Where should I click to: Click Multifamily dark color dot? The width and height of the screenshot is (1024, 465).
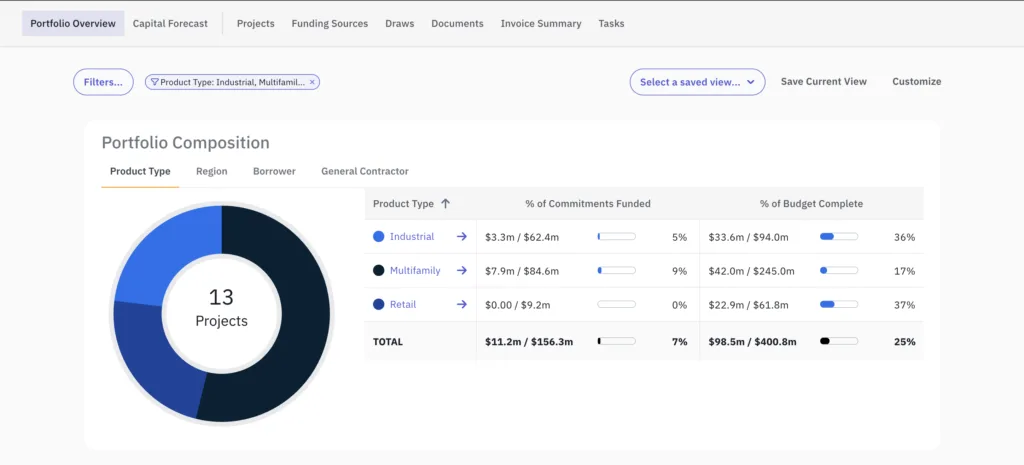click(378, 270)
